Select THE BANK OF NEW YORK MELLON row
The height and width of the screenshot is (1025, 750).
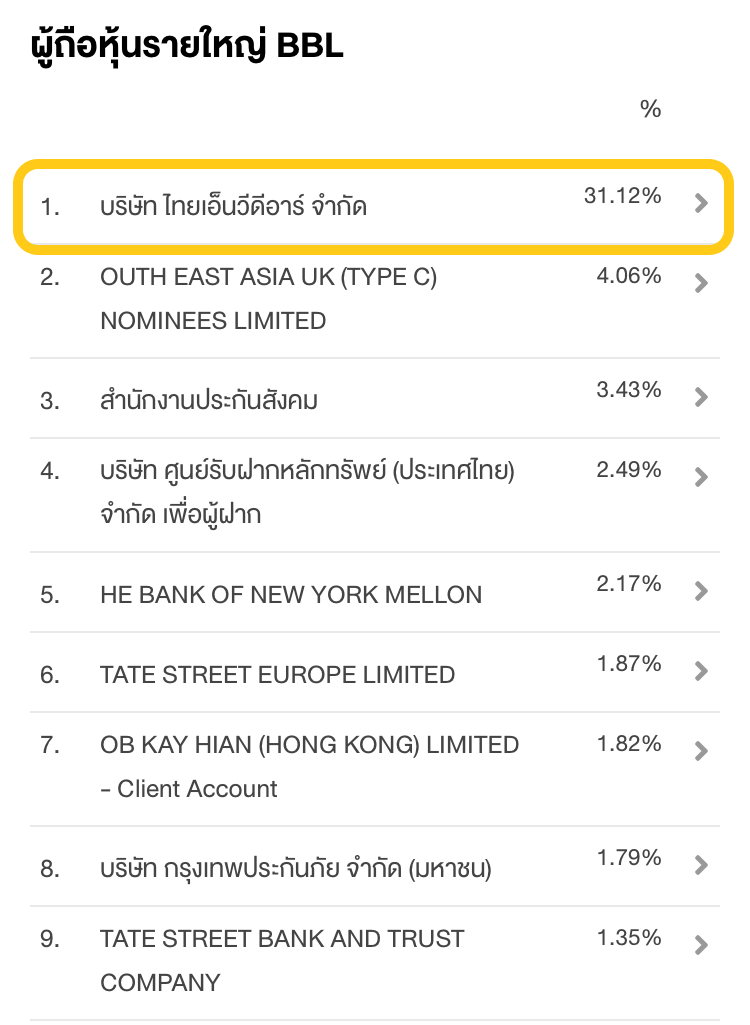tap(375, 592)
